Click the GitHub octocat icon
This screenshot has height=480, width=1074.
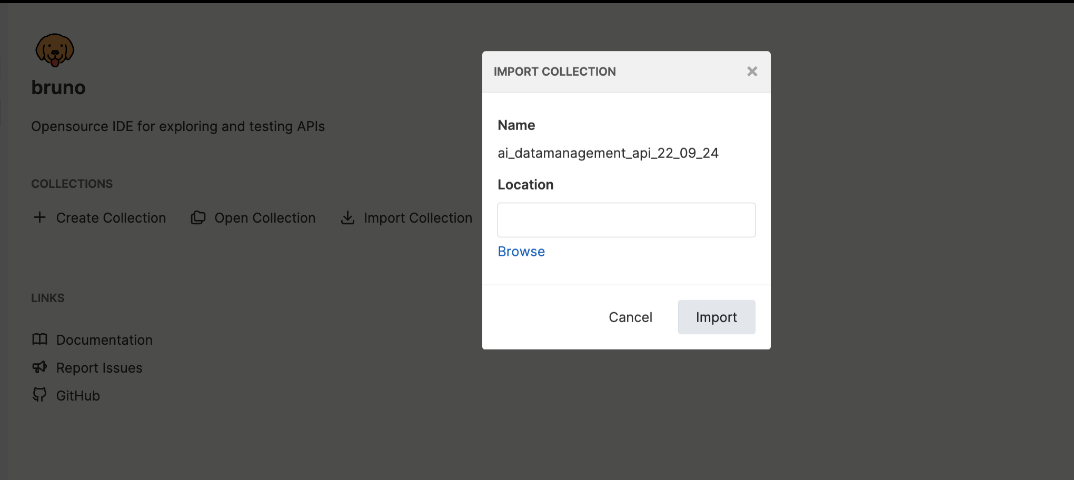click(40, 395)
